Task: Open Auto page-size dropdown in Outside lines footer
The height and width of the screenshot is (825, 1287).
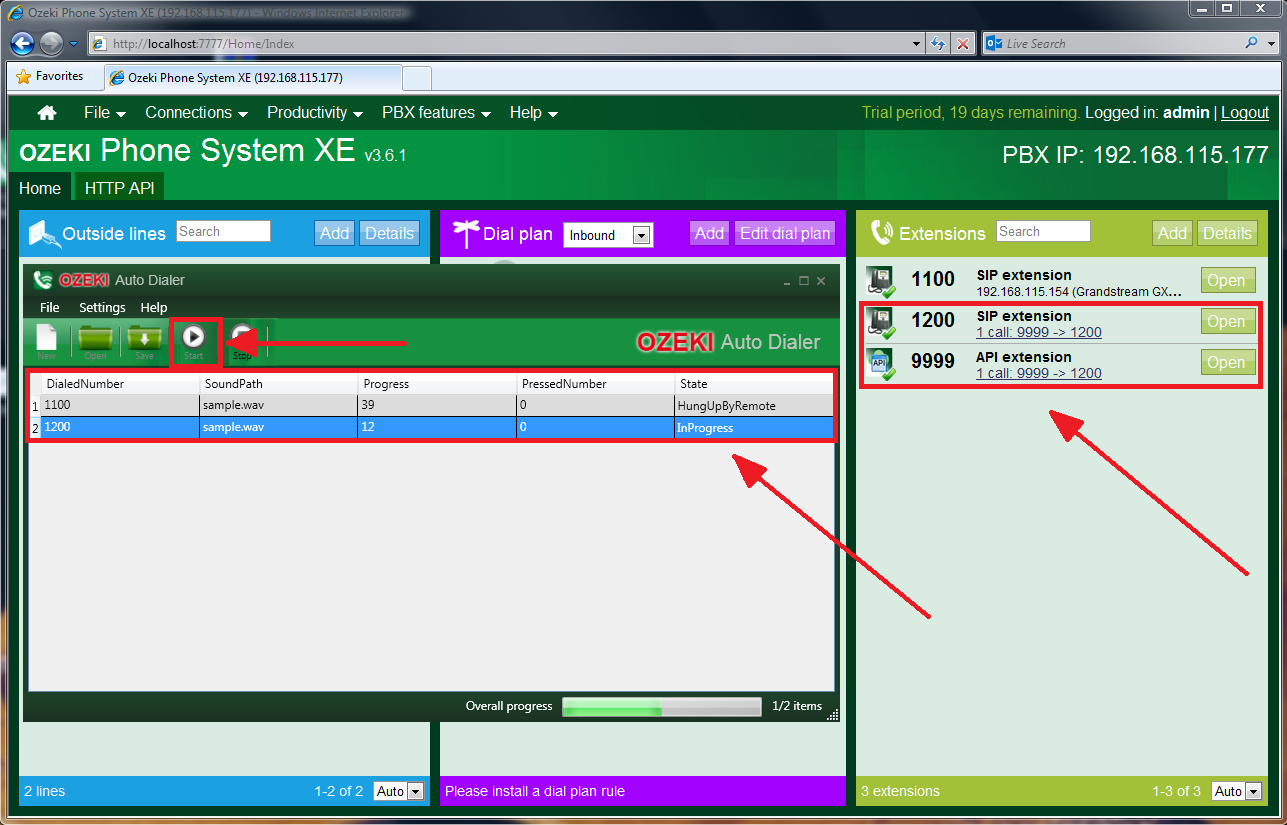Action: tap(399, 791)
